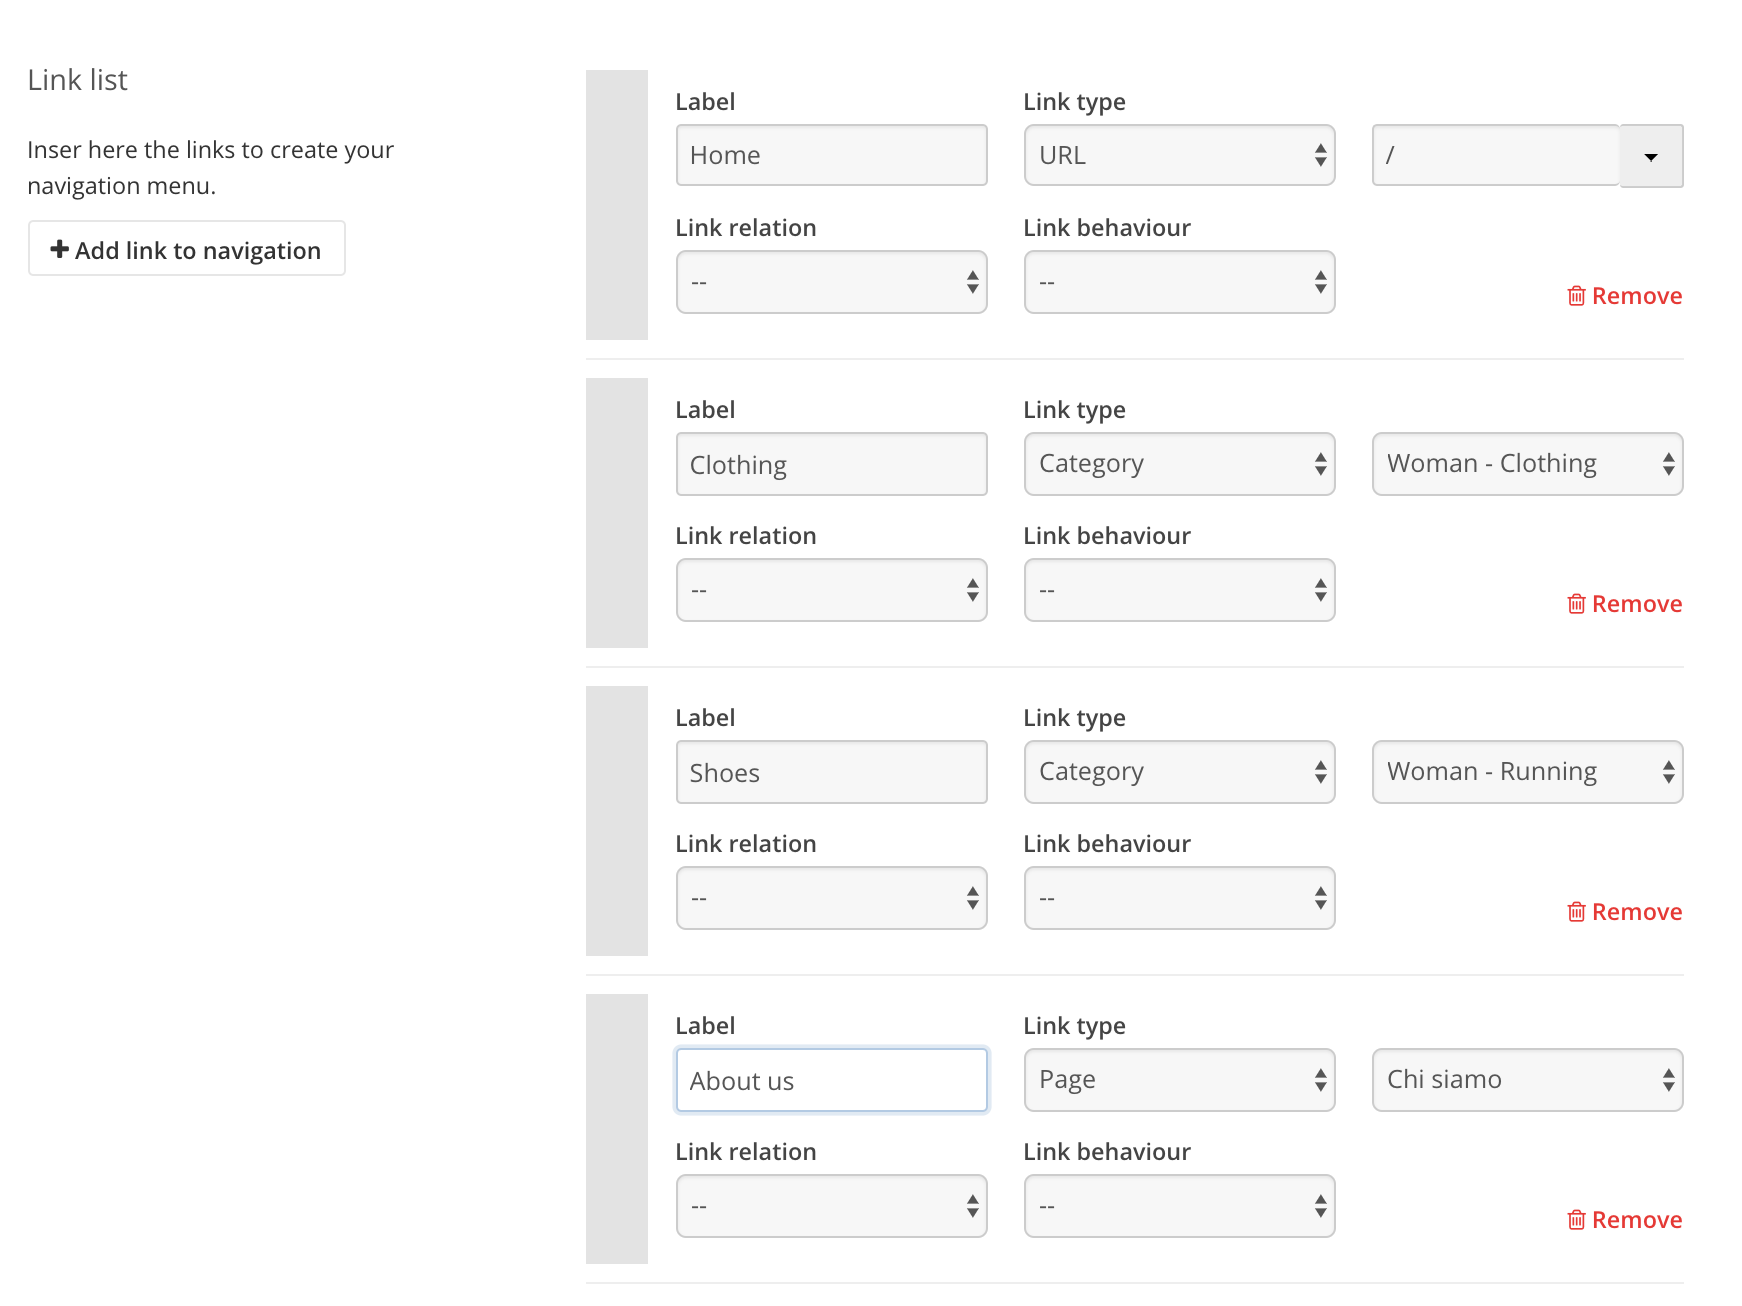Grab the drag handle of Home row

[x=617, y=205]
